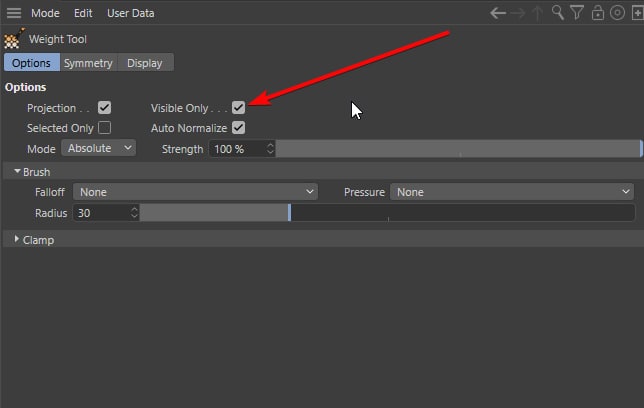Uncheck the Auto Normalize checkbox
This screenshot has width=644, height=408.
tap(238, 128)
